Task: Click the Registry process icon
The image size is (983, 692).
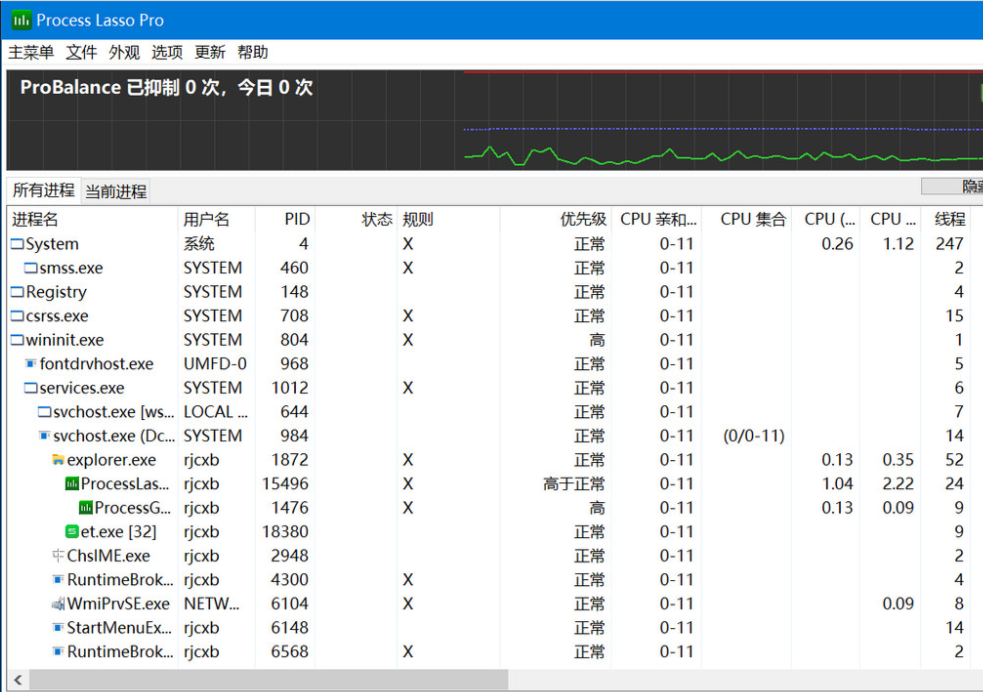Action: point(18,291)
